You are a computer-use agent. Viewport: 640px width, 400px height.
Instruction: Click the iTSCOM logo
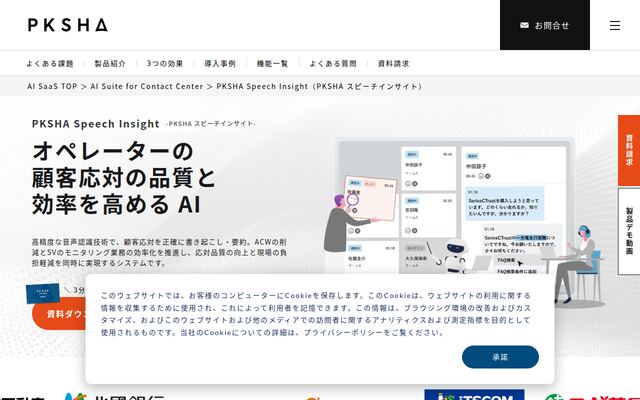(x=474, y=395)
